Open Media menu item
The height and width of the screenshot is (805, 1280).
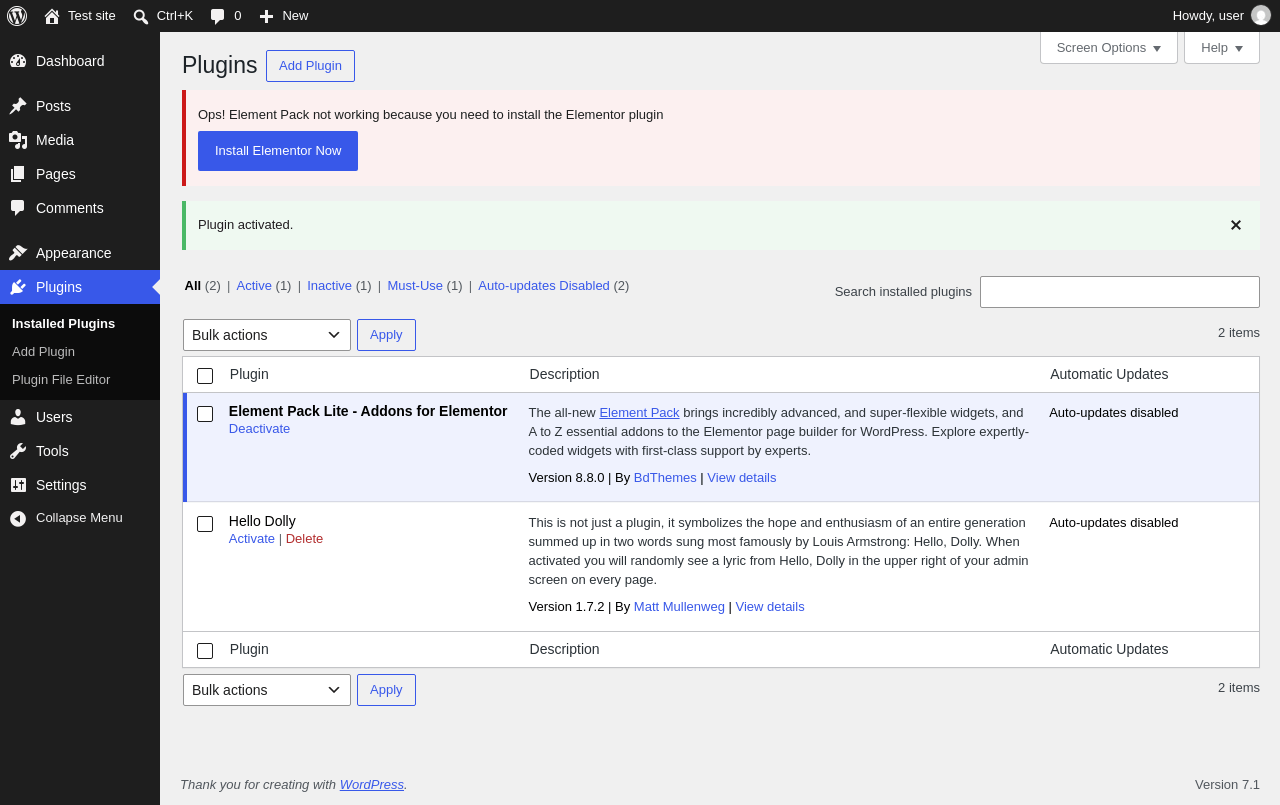(x=80, y=140)
